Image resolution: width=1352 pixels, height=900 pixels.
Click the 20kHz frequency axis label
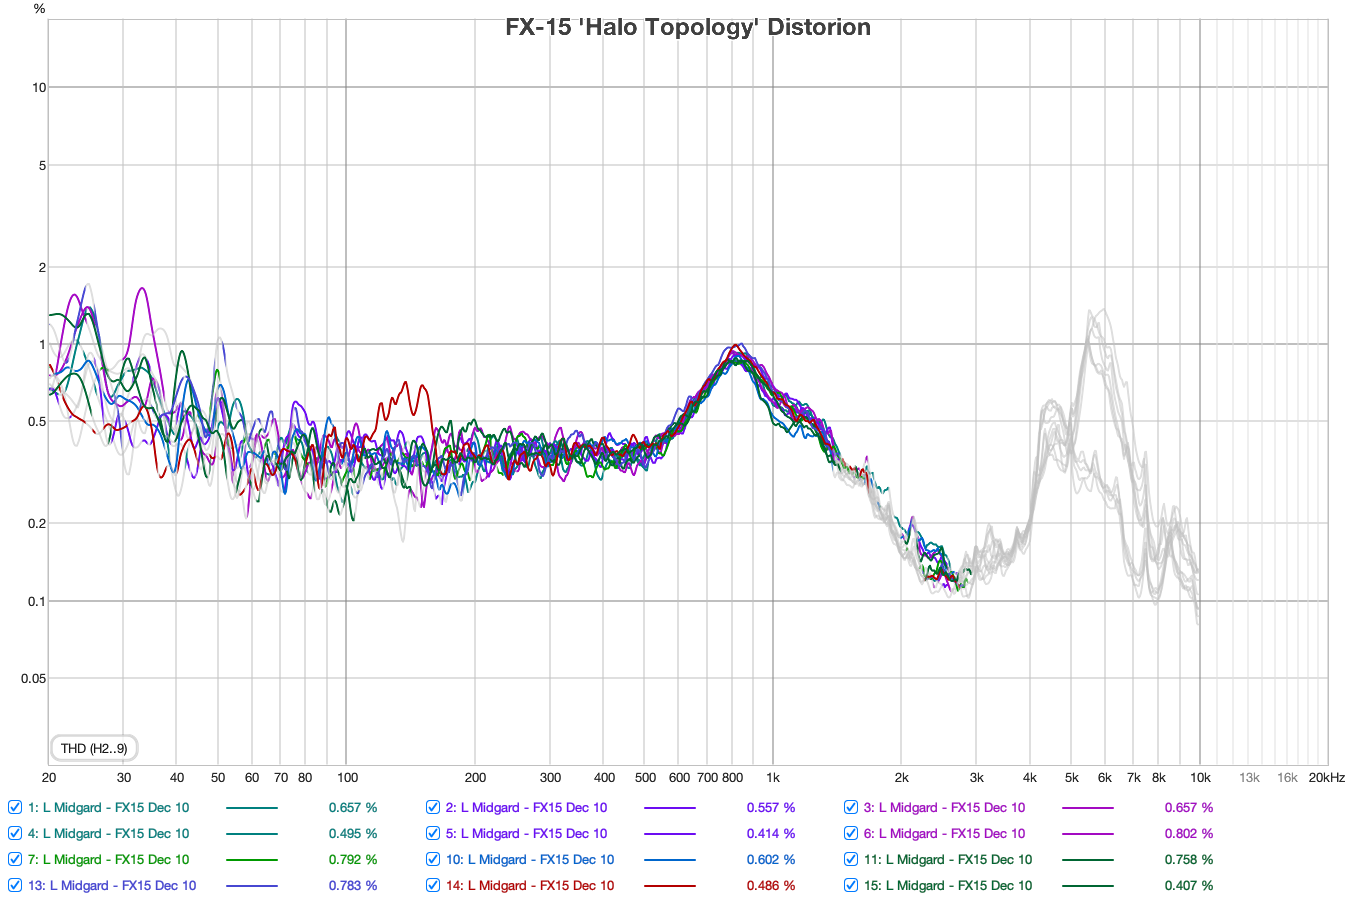tap(1327, 777)
